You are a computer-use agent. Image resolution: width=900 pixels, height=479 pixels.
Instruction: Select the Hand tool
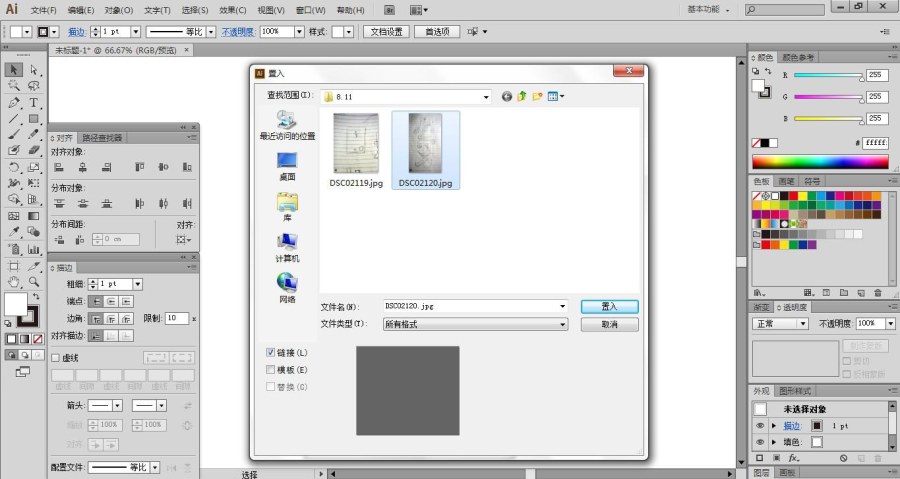point(14,282)
